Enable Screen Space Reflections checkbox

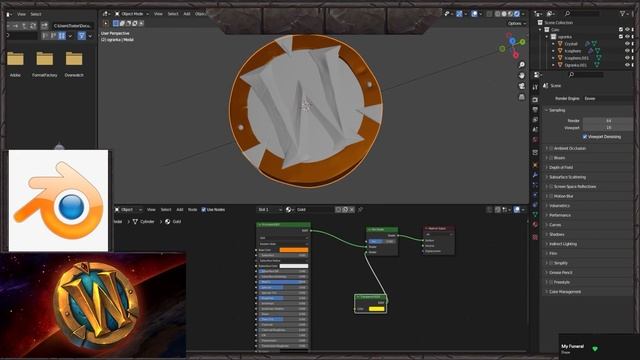click(551, 187)
